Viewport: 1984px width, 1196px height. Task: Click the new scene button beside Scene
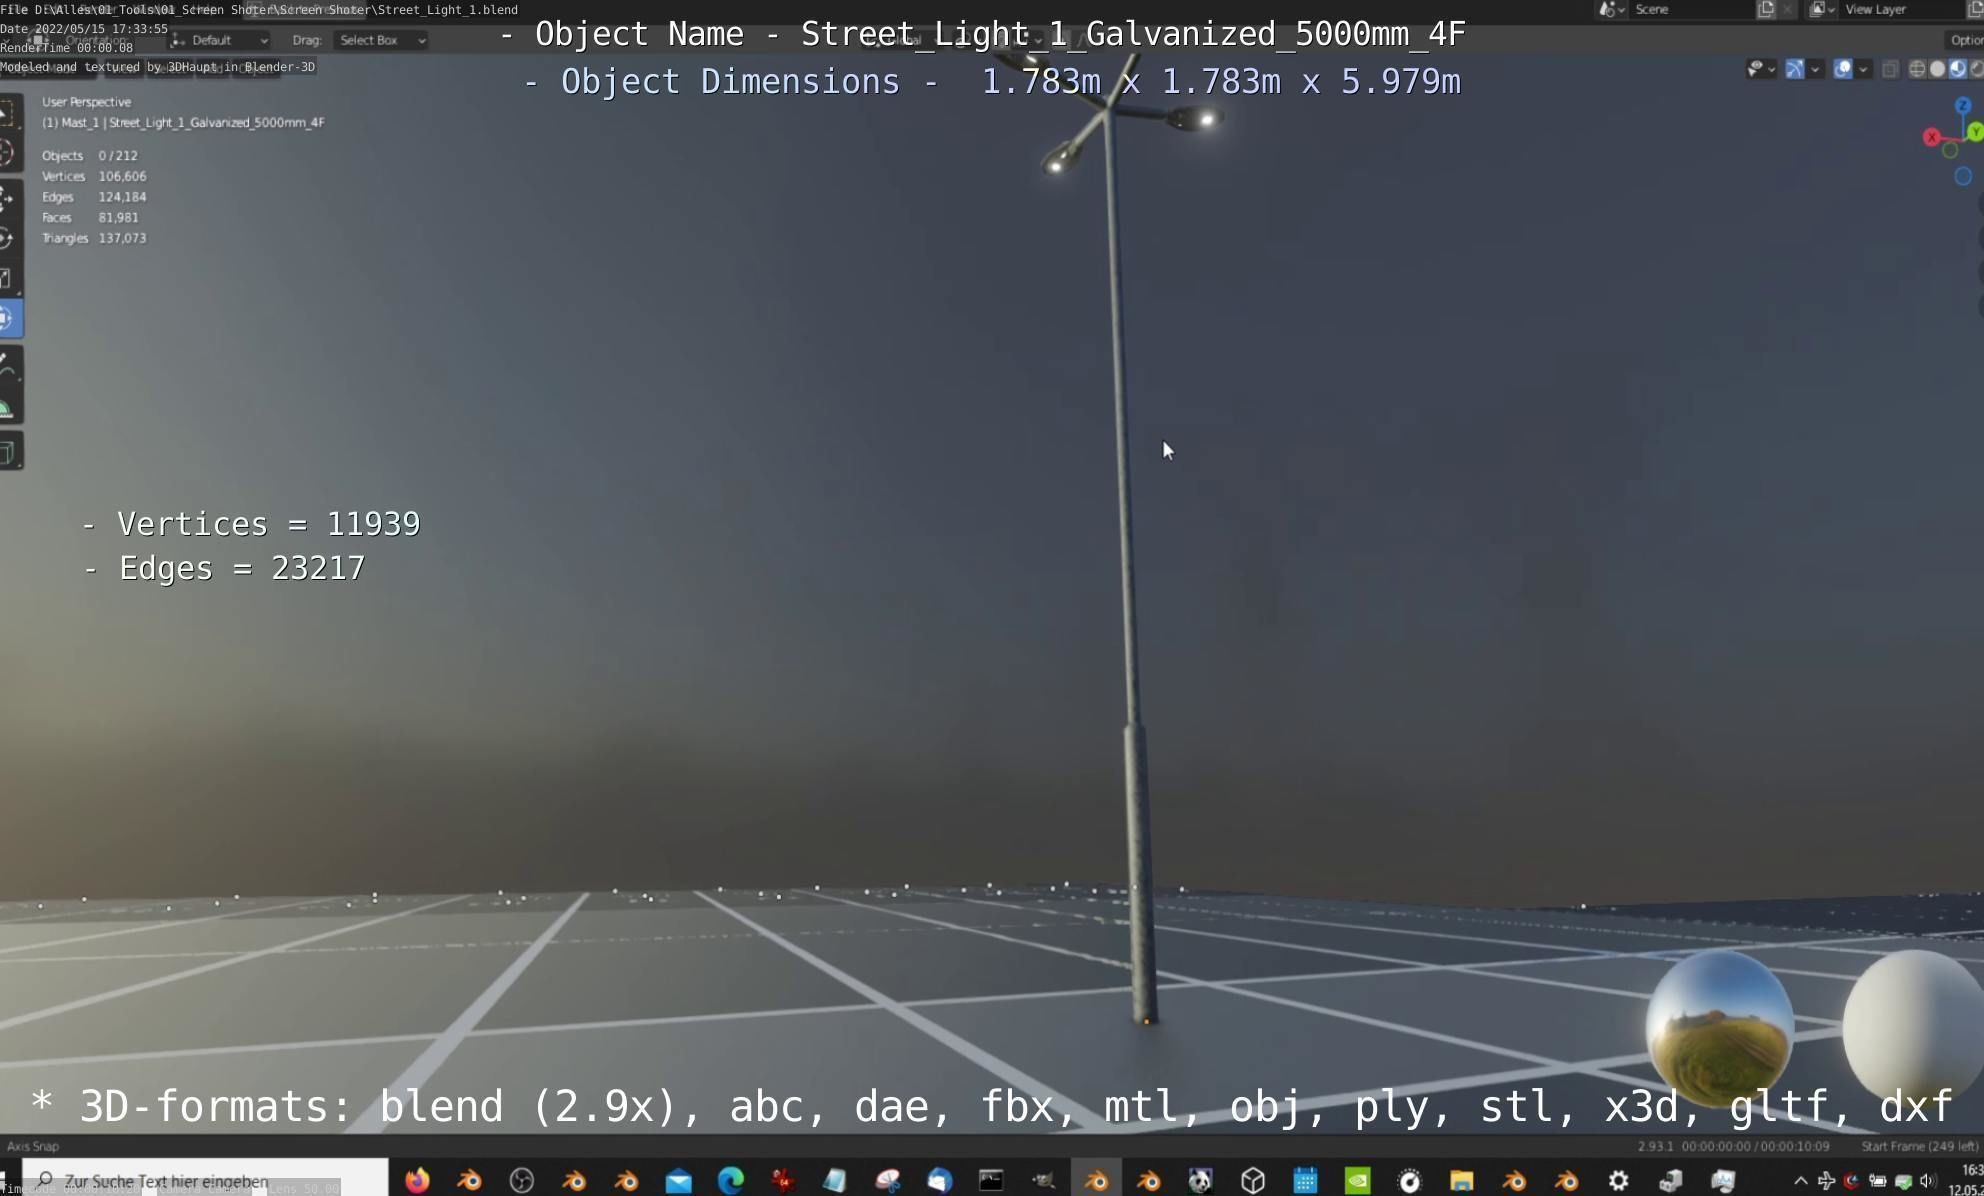(1766, 9)
